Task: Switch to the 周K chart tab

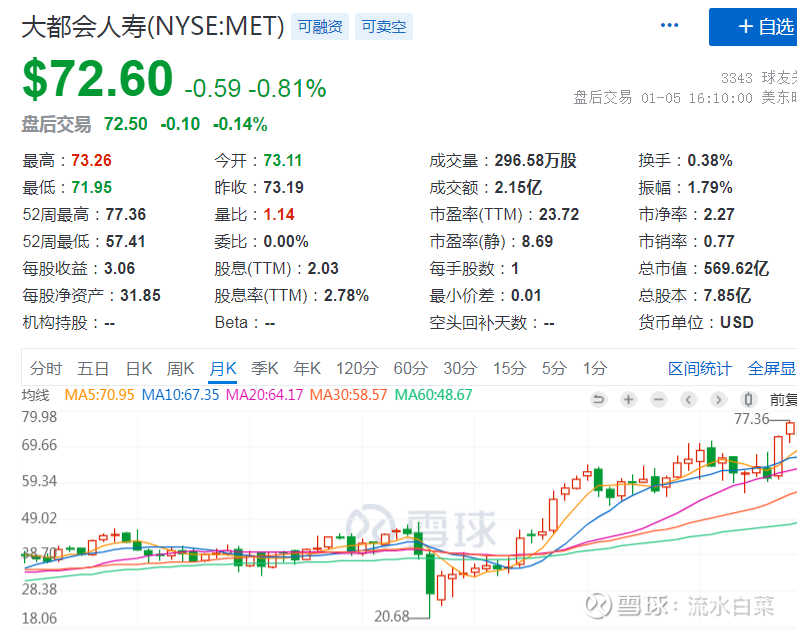Action: click(180, 368)
